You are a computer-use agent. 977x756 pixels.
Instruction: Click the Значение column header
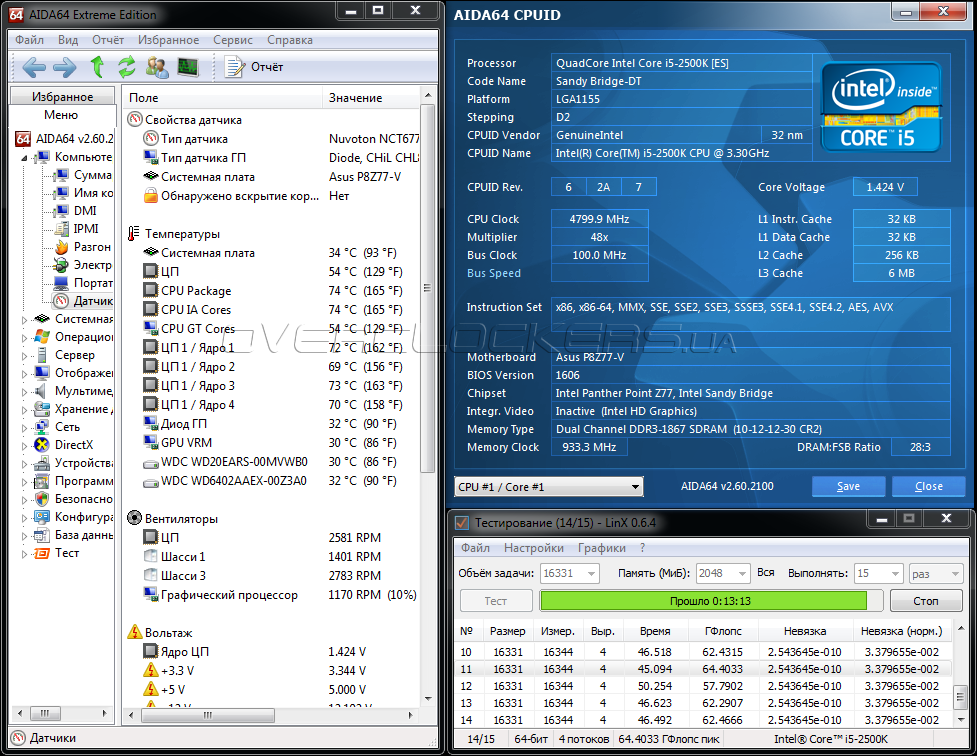355,98
